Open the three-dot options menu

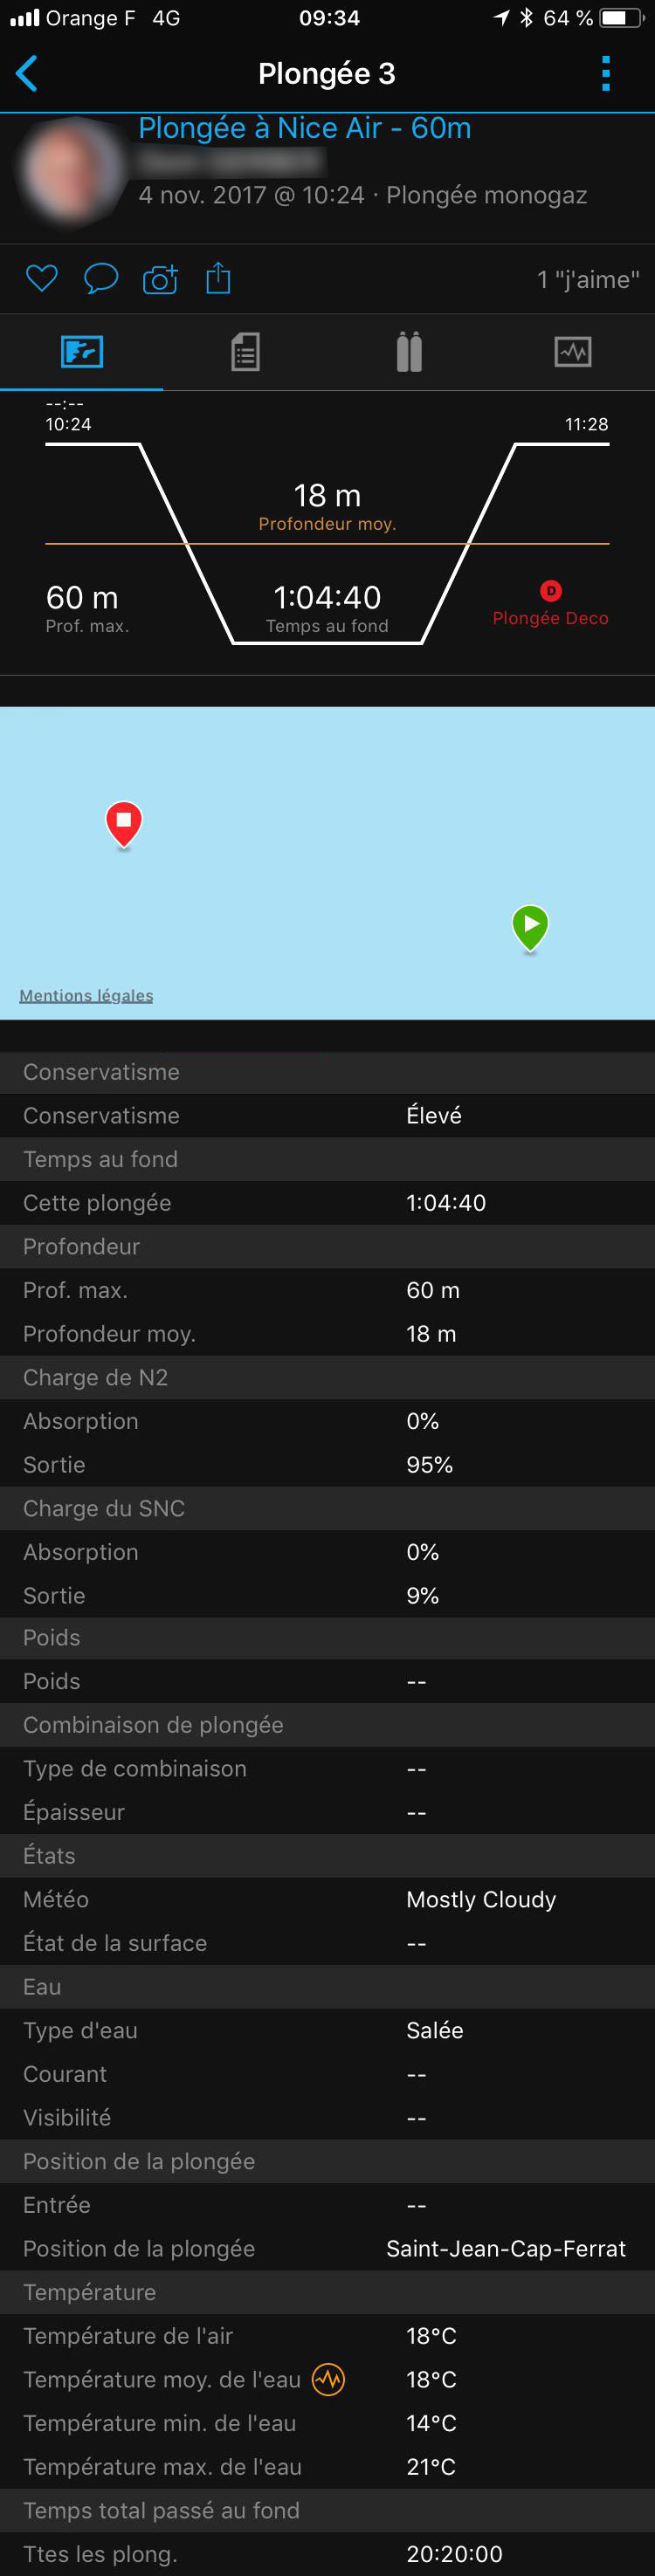[605, 73]
